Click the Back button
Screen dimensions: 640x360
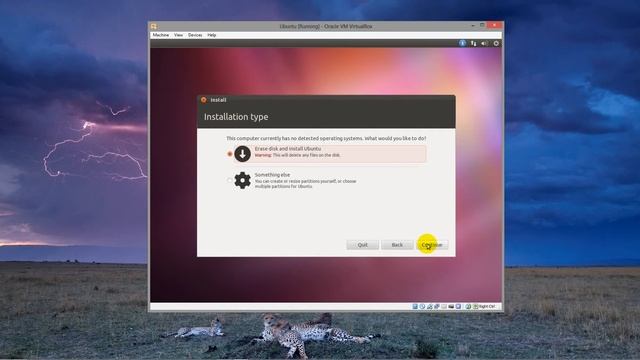[397, 245]
